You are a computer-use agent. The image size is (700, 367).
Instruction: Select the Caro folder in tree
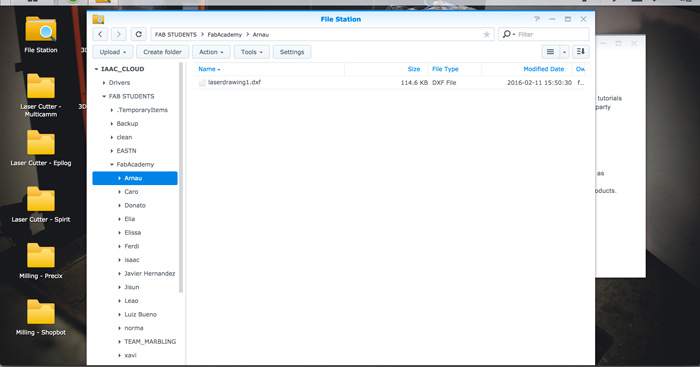coord(131,192)
